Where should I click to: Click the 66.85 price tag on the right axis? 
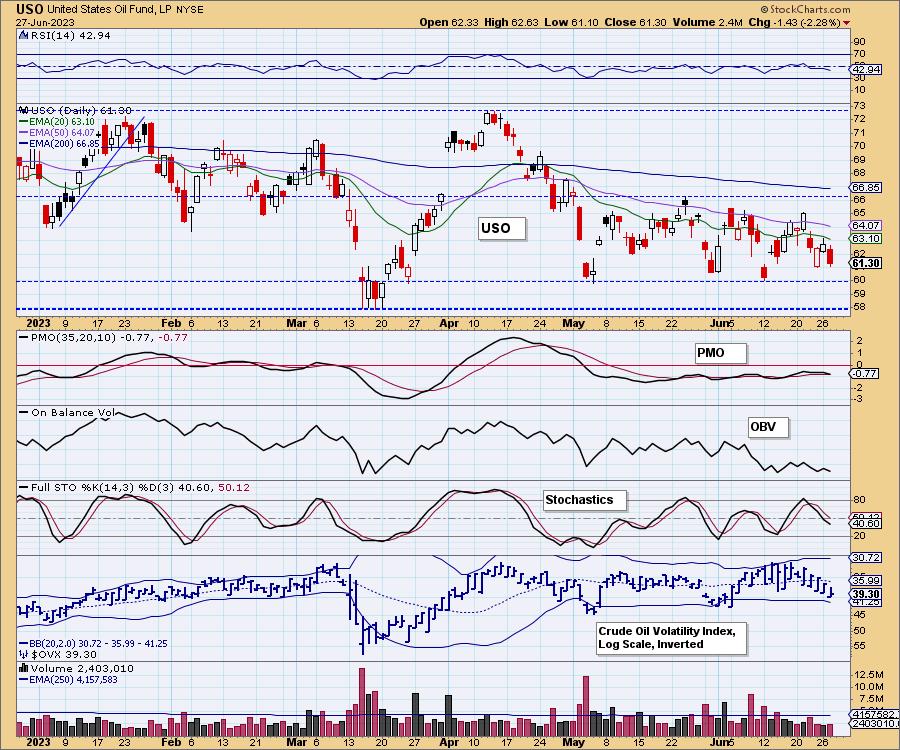(x=866, y=188)
